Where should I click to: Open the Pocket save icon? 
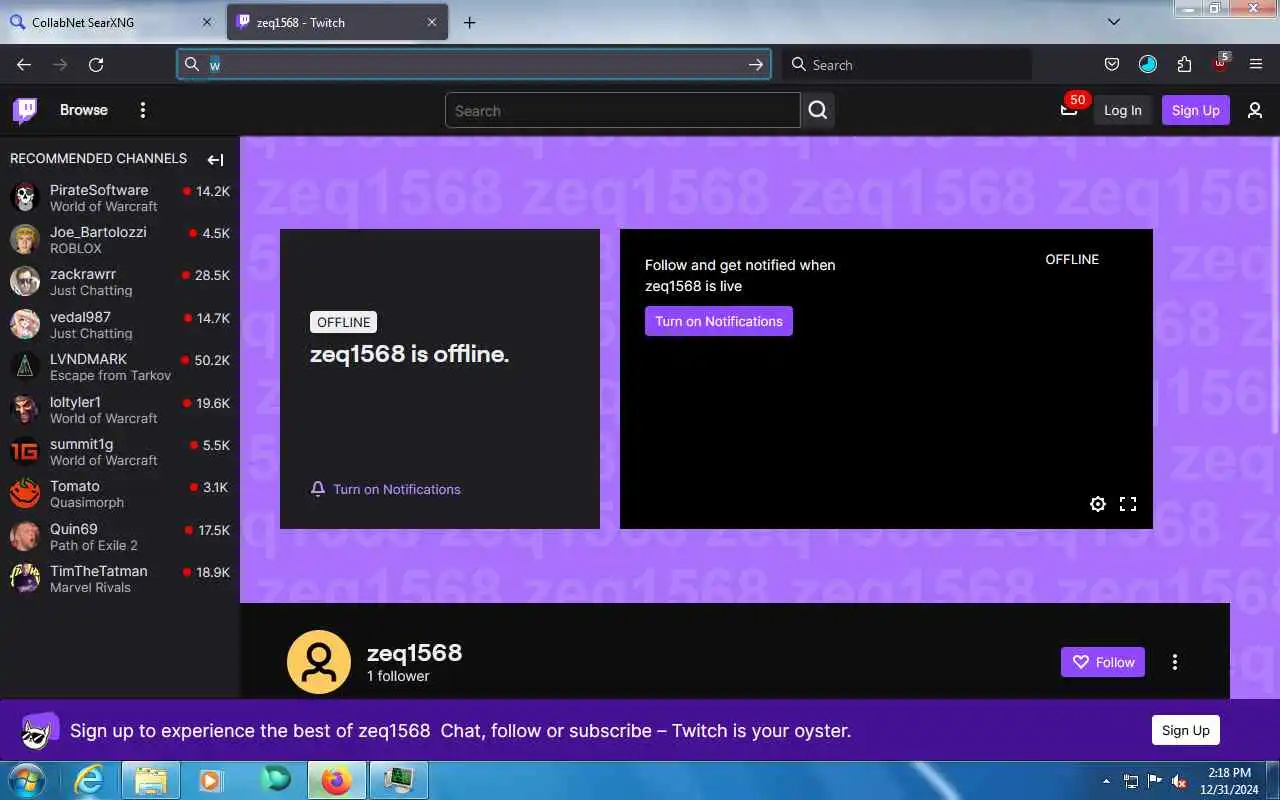[1111, 64]
